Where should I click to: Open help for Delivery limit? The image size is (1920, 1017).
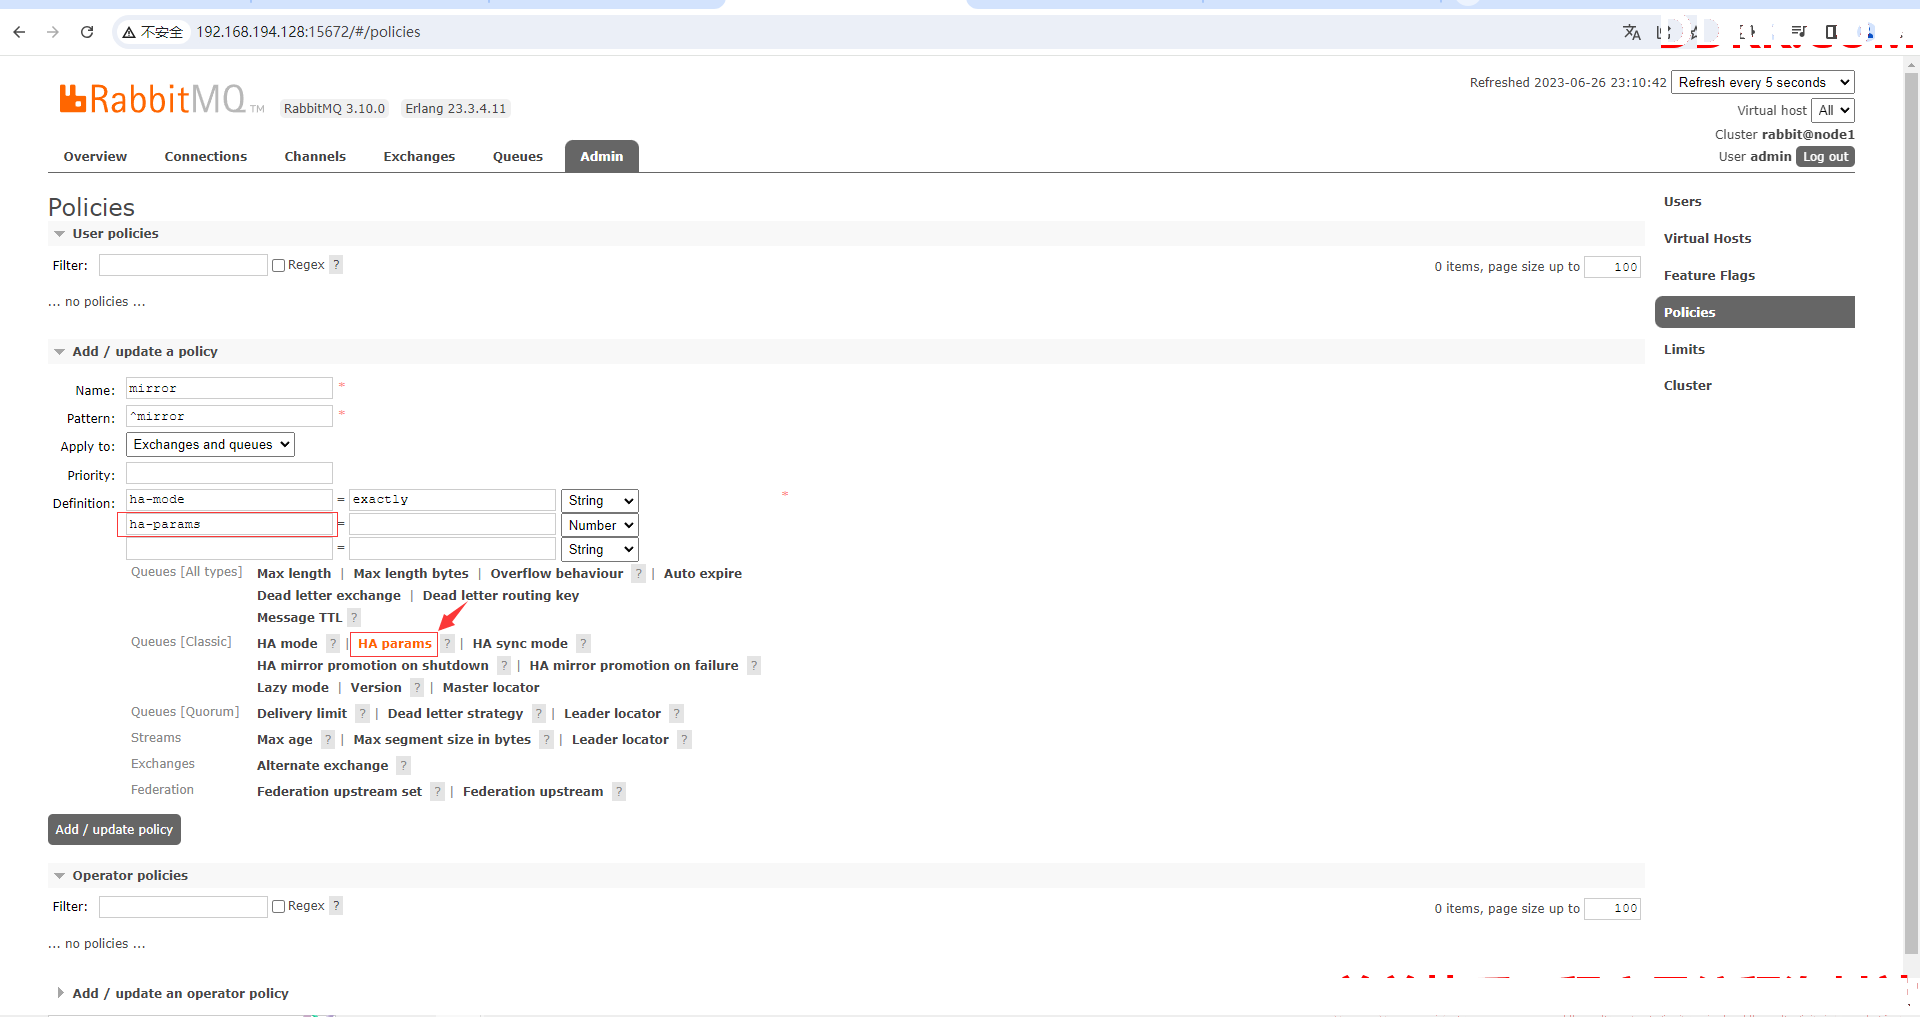click(362, 714)
